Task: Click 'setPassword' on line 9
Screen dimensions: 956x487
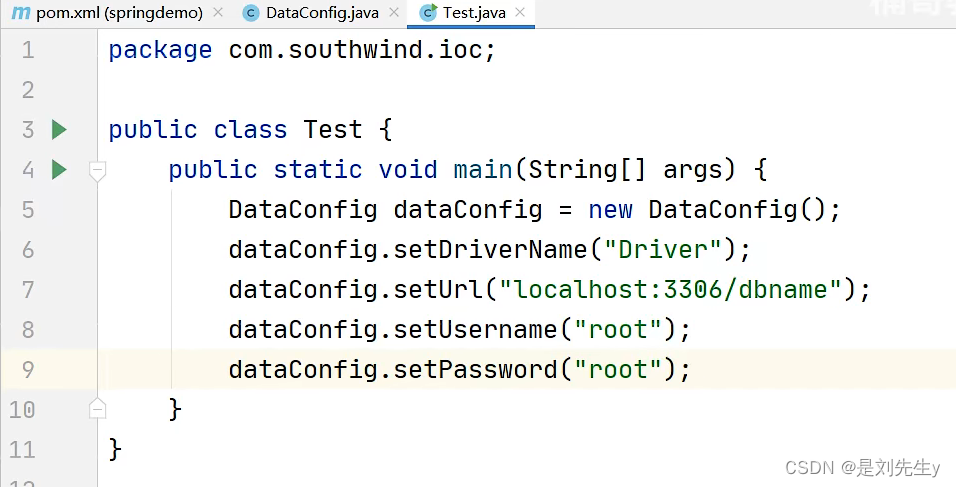Action: coord(476,369)
